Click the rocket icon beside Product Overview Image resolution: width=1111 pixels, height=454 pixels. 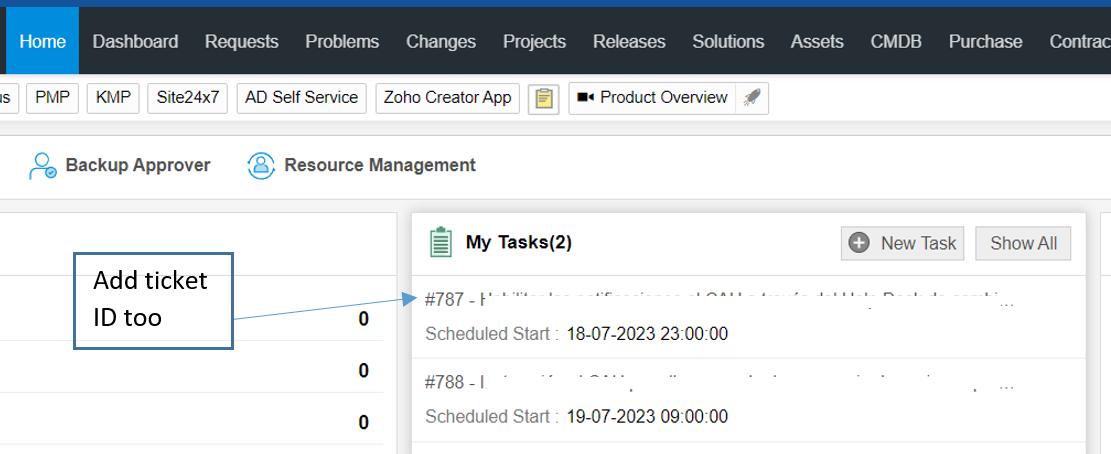coord(752,98)
